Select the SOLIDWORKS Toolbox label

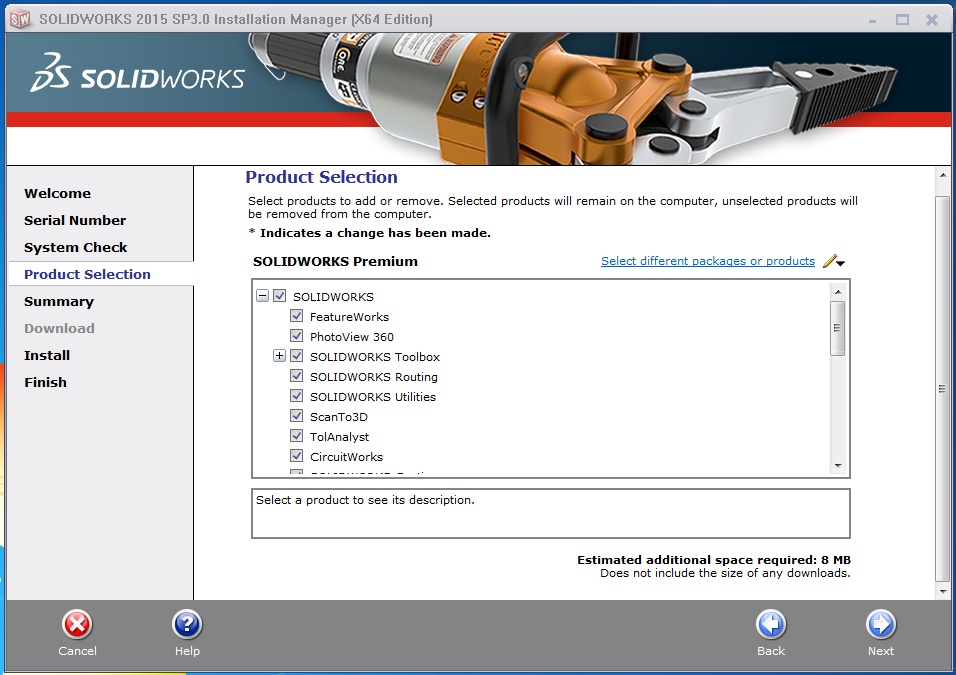375,357
